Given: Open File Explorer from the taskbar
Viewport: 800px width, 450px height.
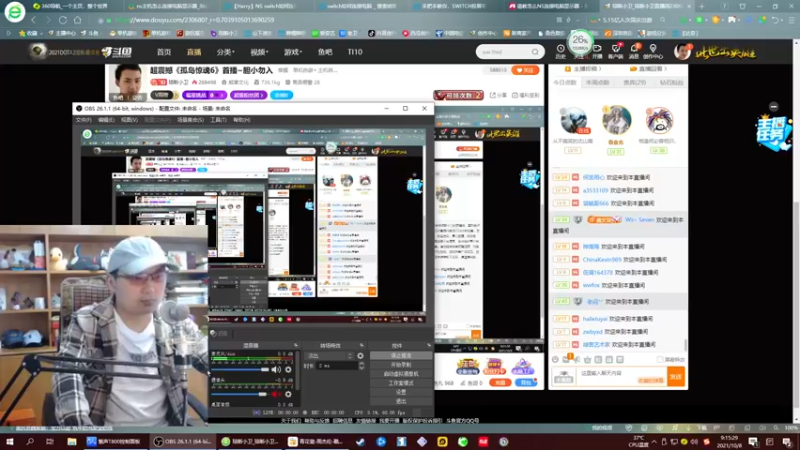Looking at the screenshot, I should [x=71, y=441].
